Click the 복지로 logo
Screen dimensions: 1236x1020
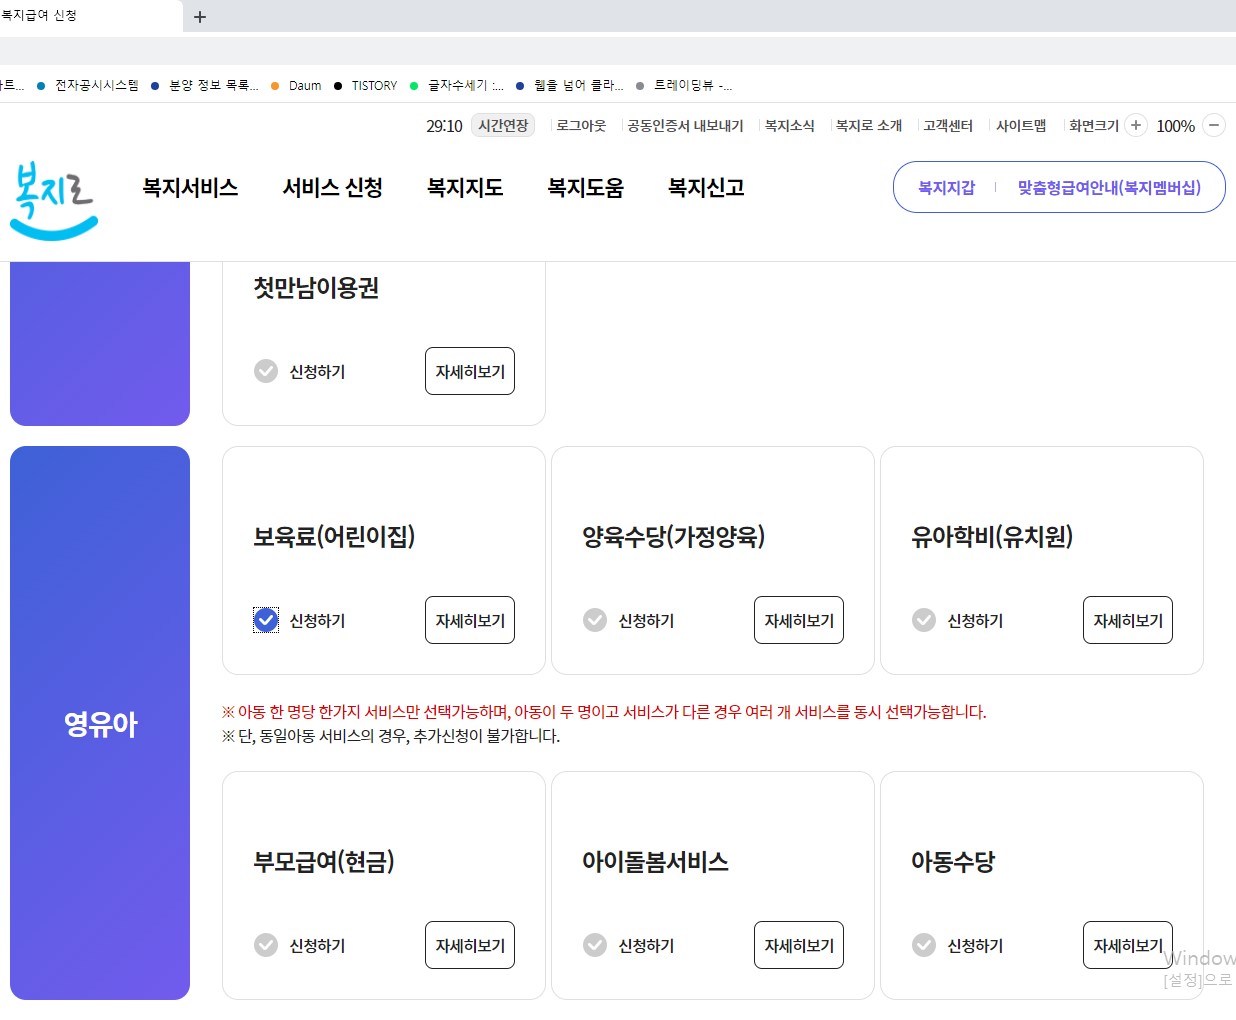point(54,201)
